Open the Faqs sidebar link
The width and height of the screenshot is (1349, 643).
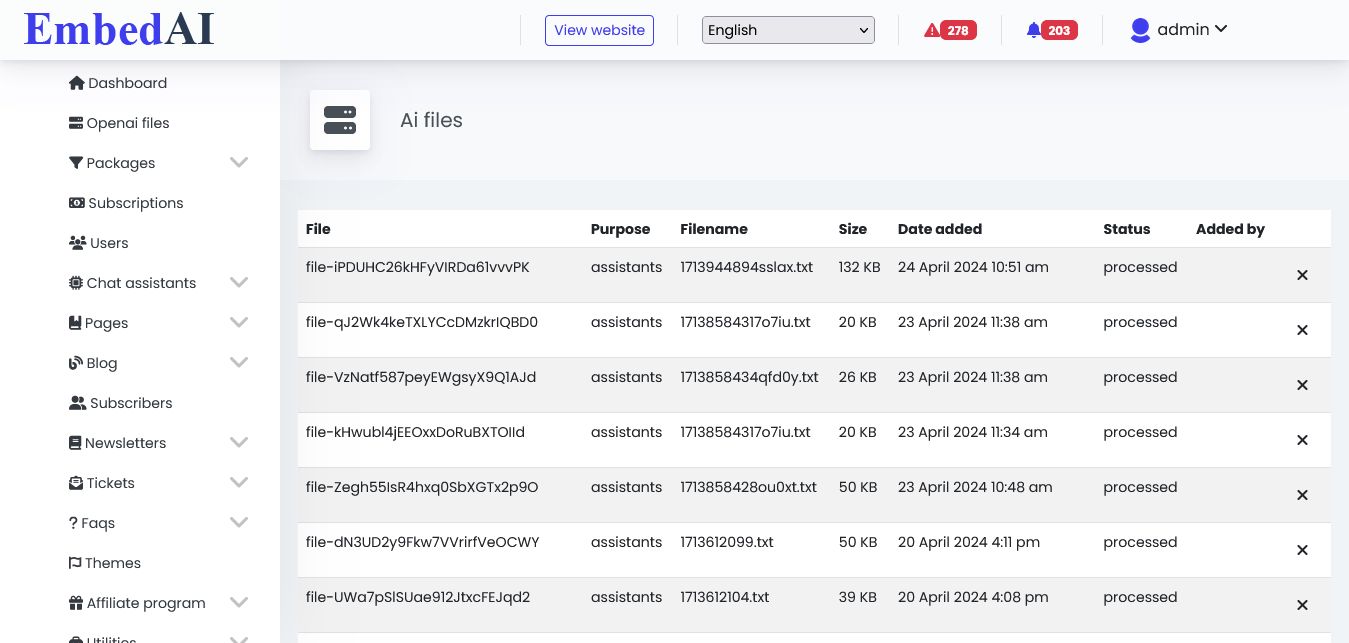[x=91, y=523]
